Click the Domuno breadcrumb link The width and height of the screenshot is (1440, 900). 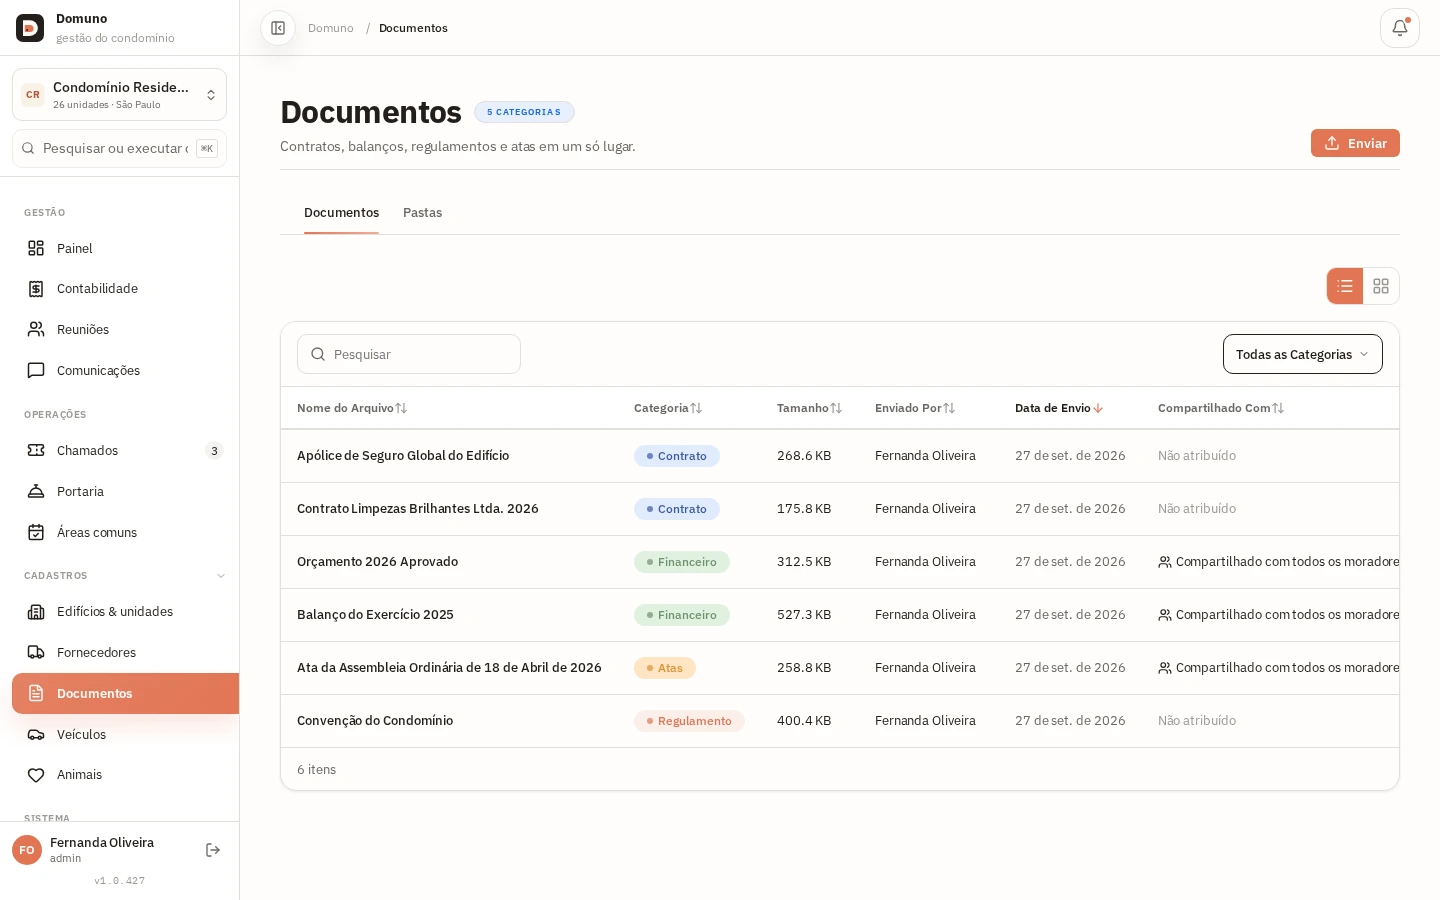pos(331,28)
